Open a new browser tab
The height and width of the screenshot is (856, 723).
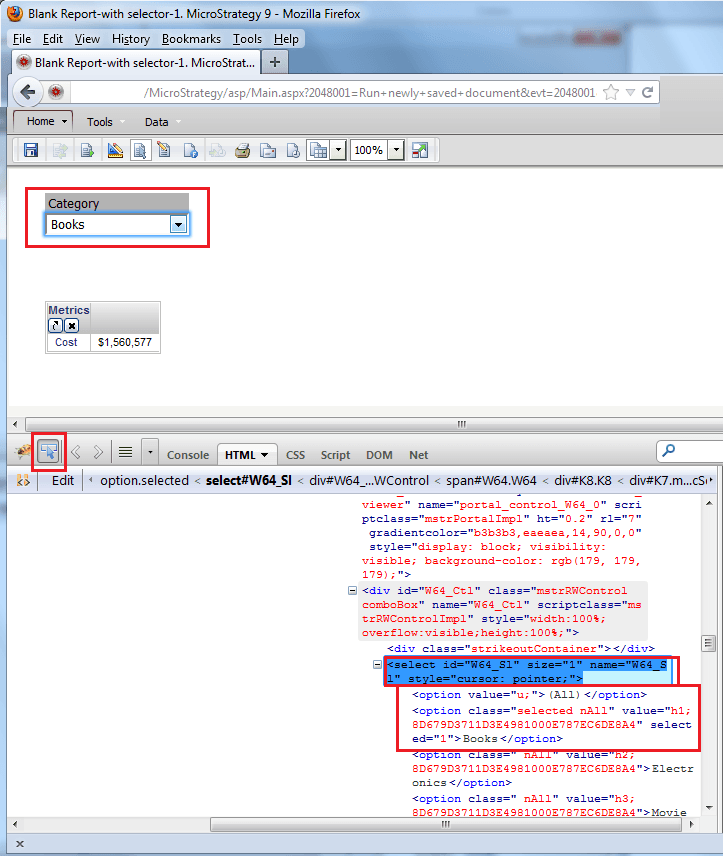tap(275, 61)
